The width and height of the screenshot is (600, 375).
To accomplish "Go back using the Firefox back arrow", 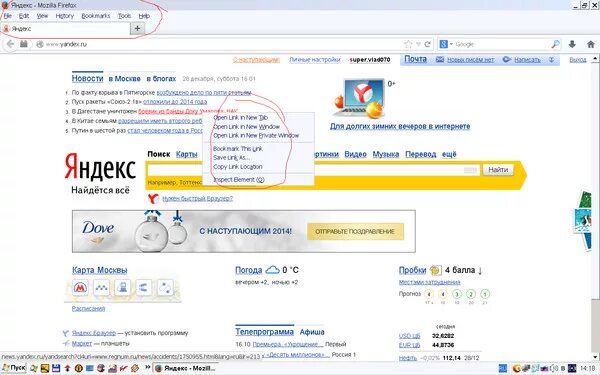I will 10,44.
